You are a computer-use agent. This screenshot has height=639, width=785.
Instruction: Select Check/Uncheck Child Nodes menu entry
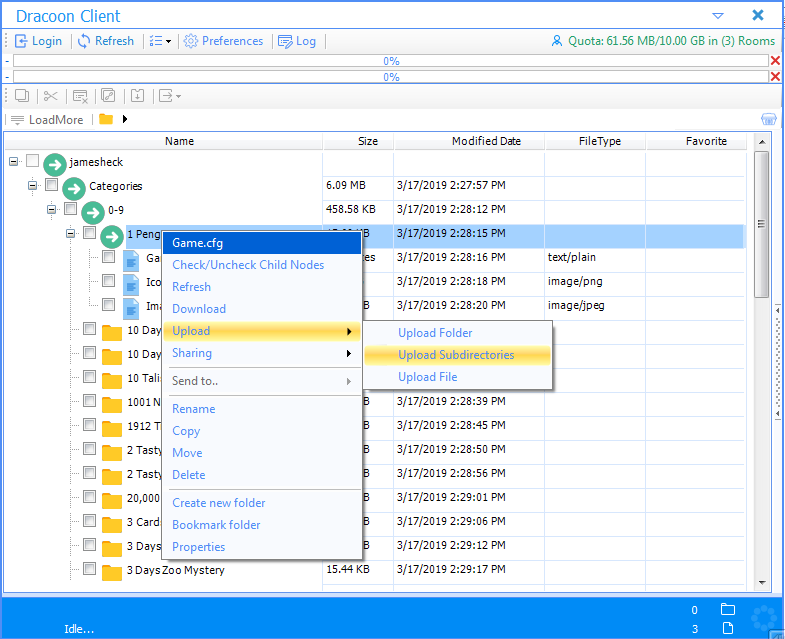coord(261,265)
